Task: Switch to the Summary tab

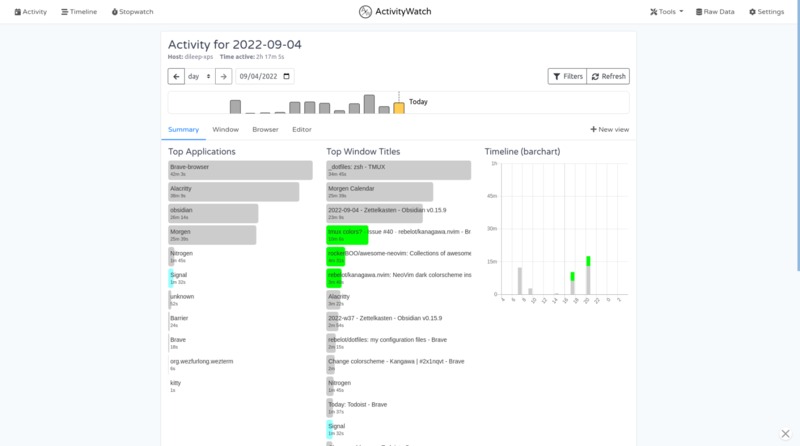Action: pyautogui.click(x=183, y=130)
